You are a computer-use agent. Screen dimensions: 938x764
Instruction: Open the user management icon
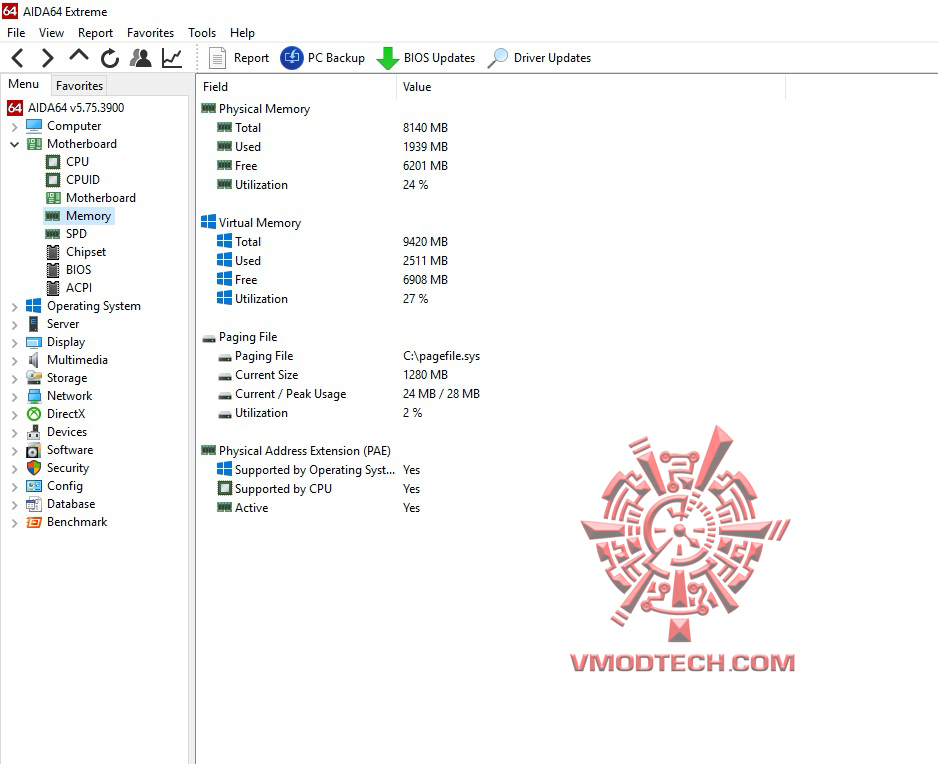[x=141, y=58]
